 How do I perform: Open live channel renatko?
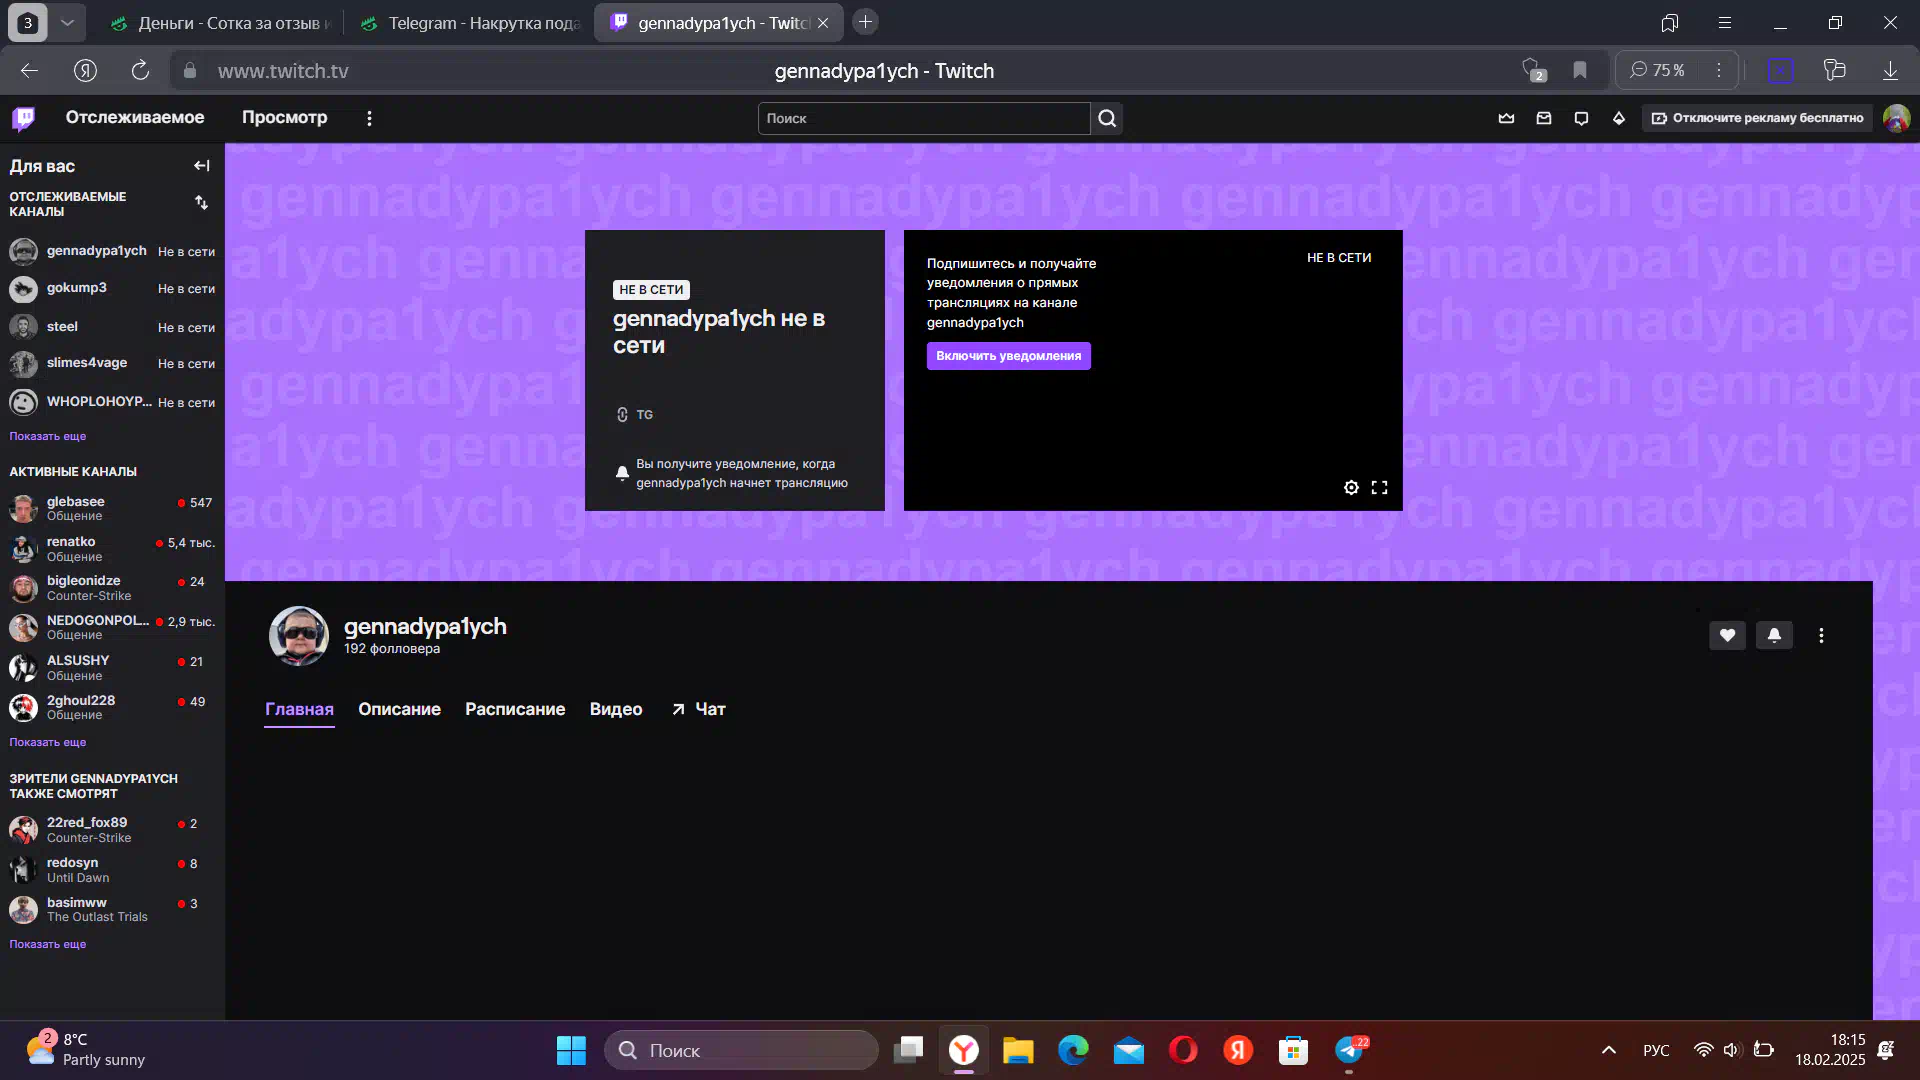(112, 548)
